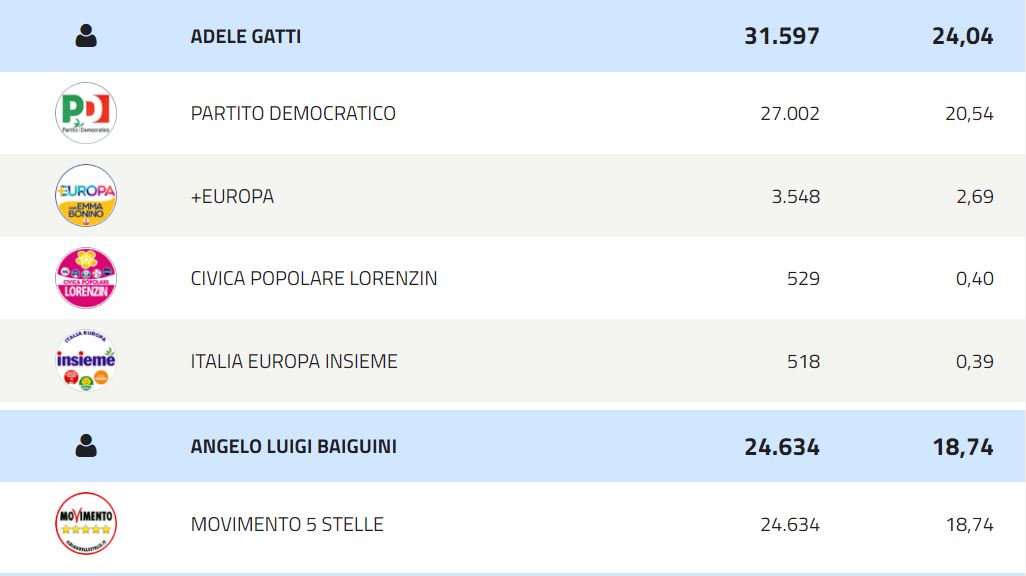
Task: Click the MOVIMENTO 5 STELLE party name
Action: click(287, 525)
